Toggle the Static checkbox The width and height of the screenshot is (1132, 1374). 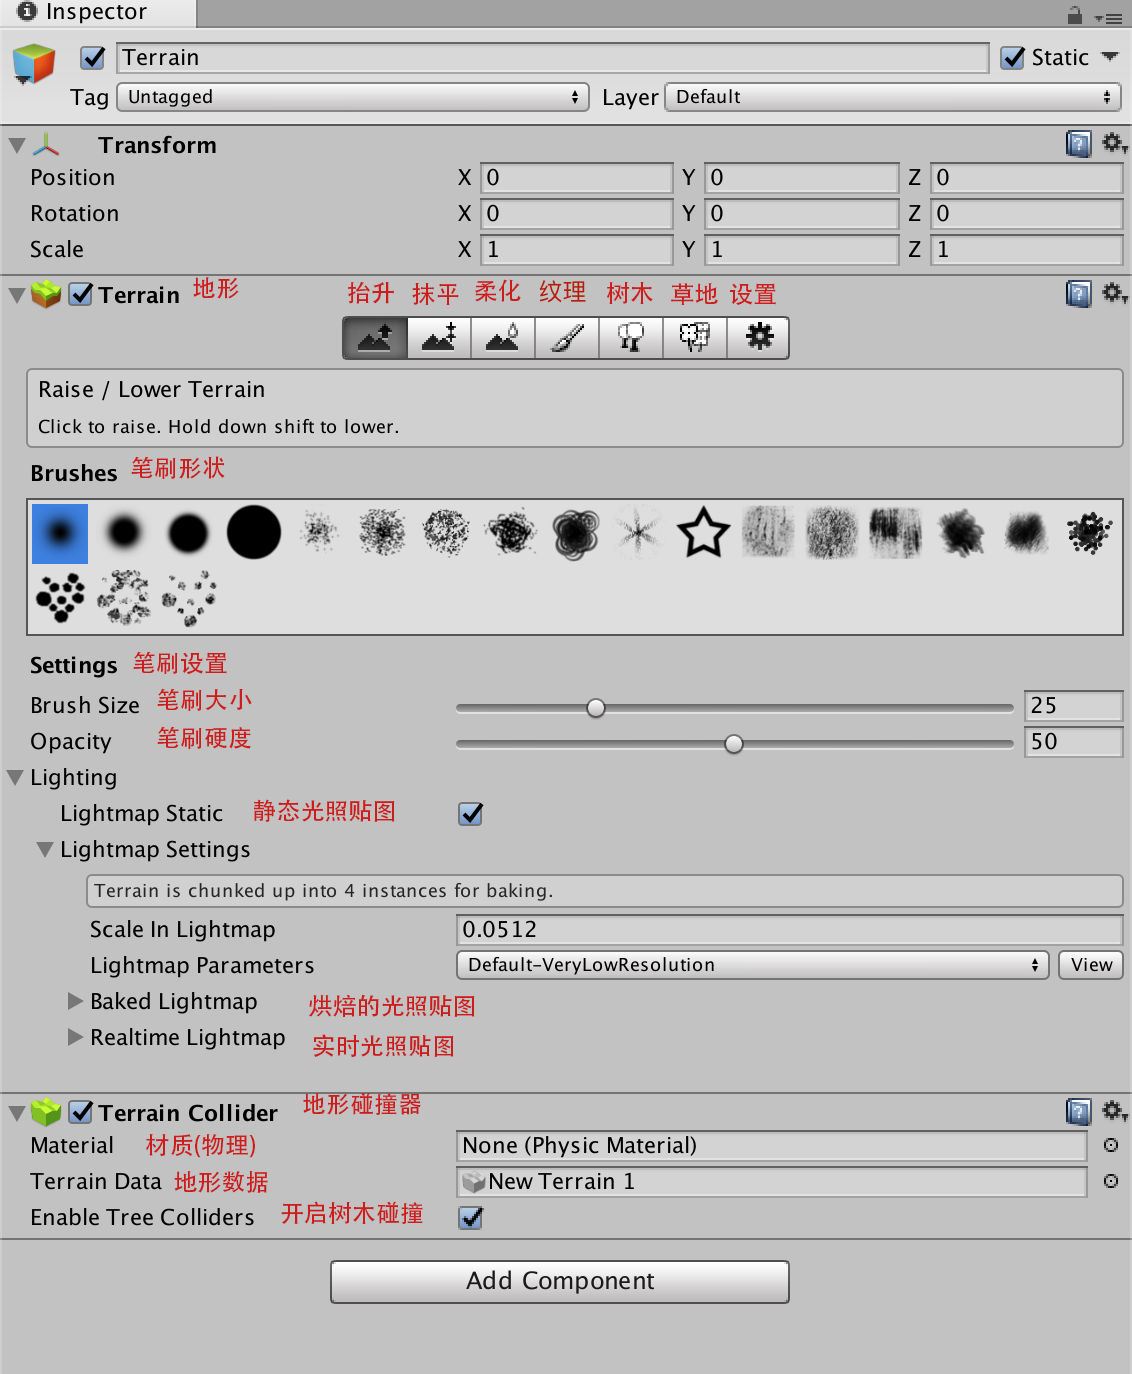(1013, 58)
